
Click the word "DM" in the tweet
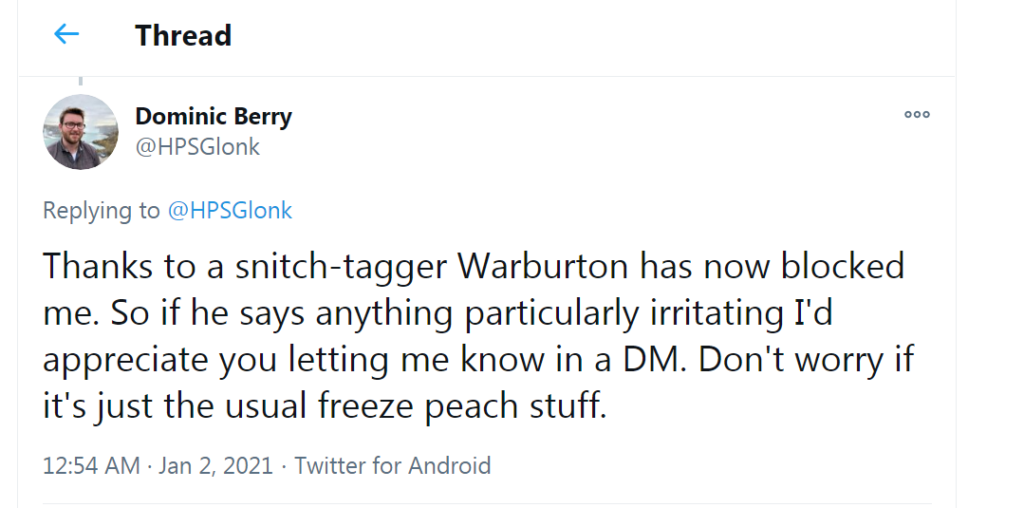coord(651,361)
